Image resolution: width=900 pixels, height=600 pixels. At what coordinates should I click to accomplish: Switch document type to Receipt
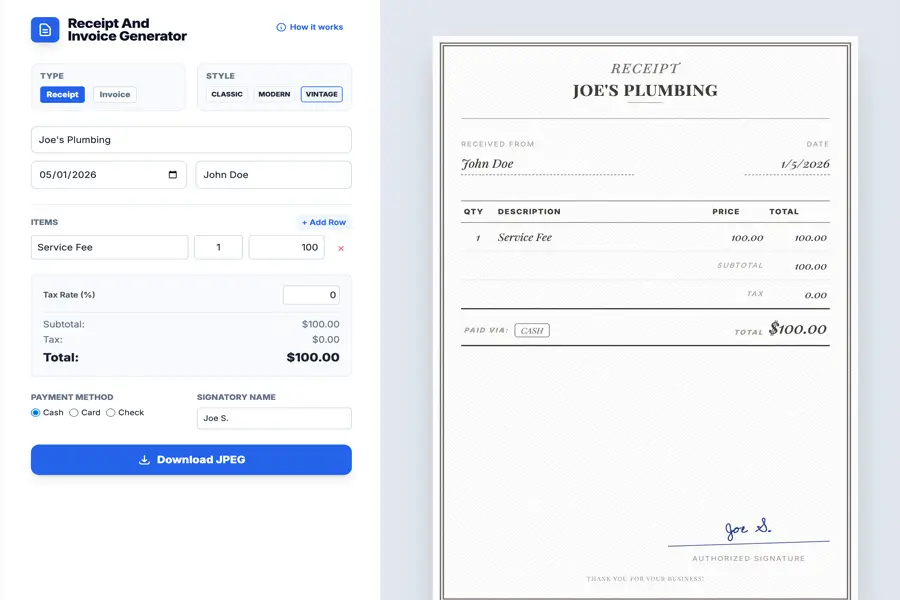click(x=62, y=95)
